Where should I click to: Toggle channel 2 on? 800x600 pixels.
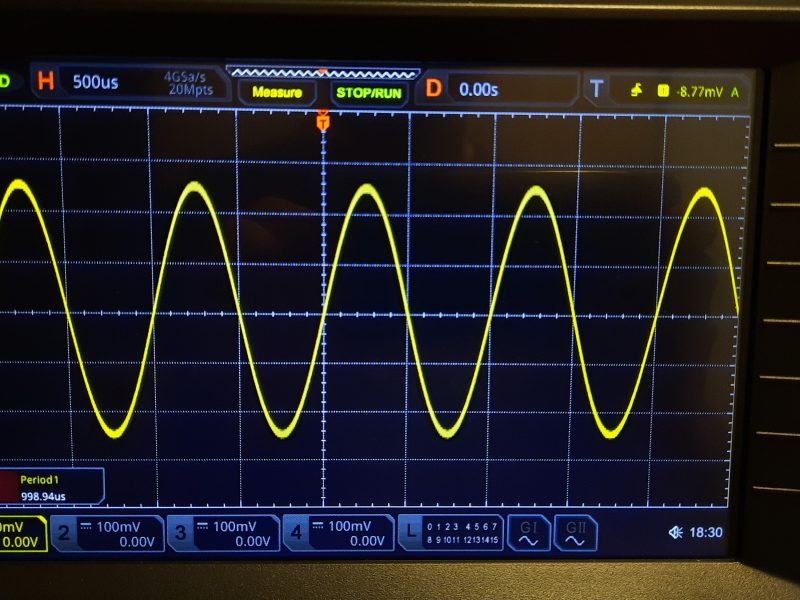tap(65, 532)
